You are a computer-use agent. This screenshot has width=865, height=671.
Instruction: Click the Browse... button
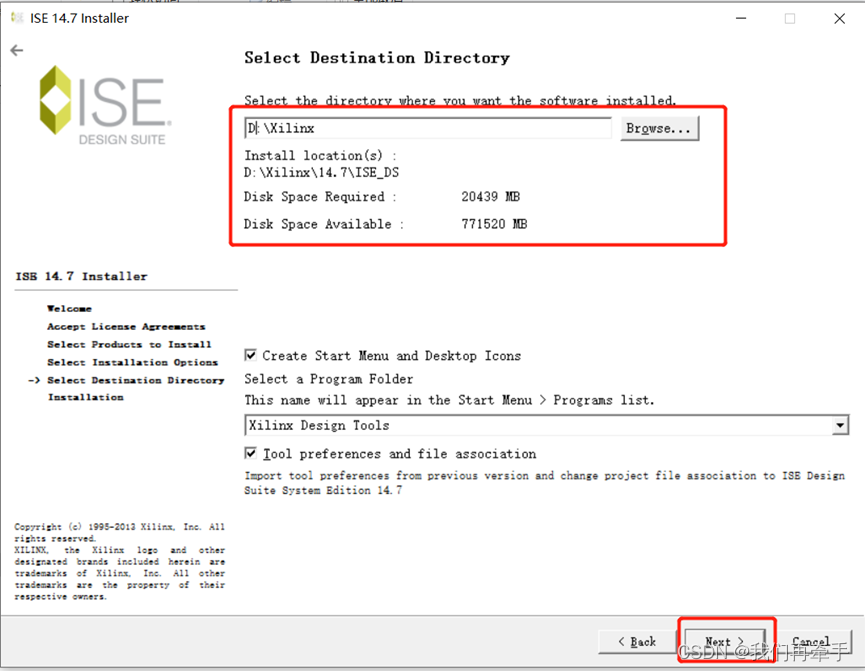(x=659, y=128)
